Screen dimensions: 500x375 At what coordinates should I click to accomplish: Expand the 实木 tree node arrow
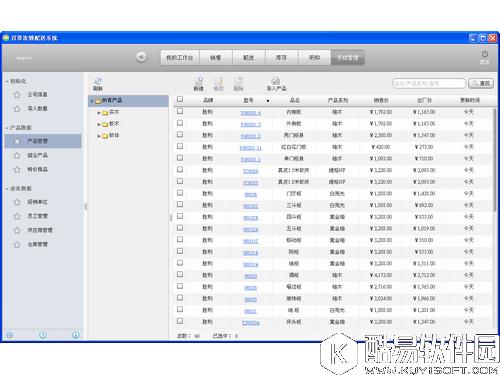pyautogui.click(x=99, y=113)
